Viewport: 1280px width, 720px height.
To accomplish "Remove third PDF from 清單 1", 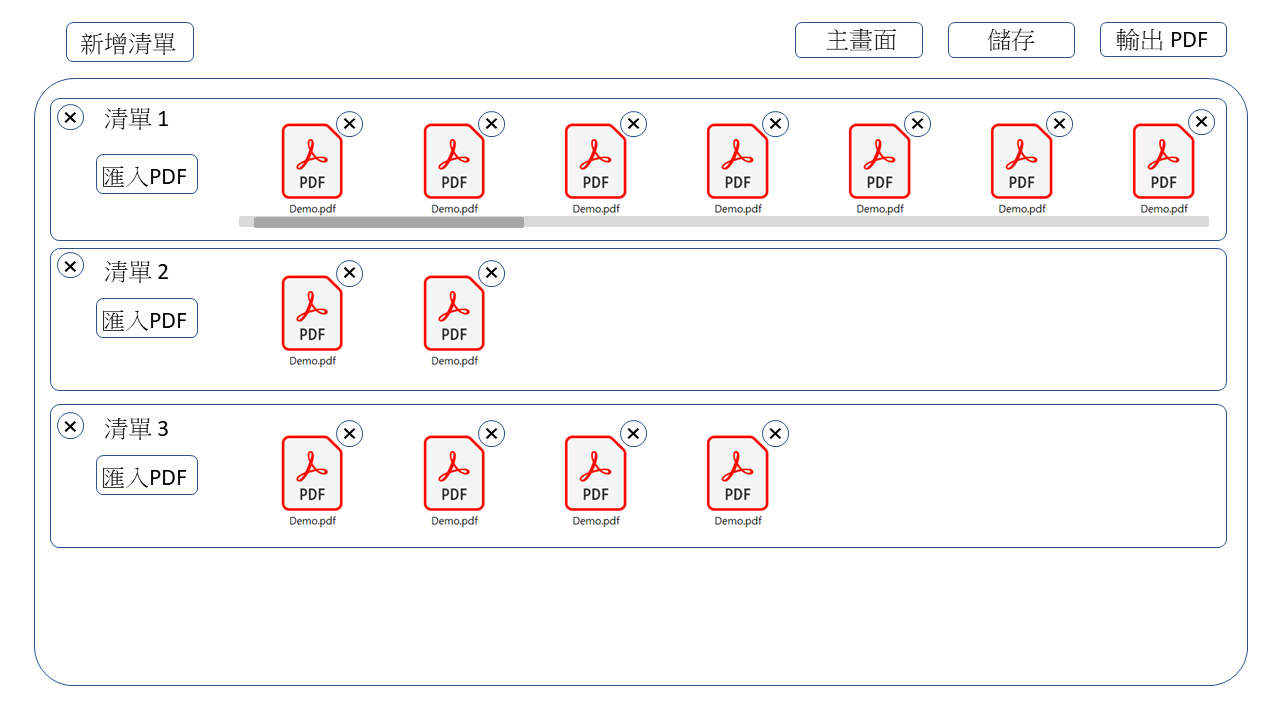I will tap(633, 124).
